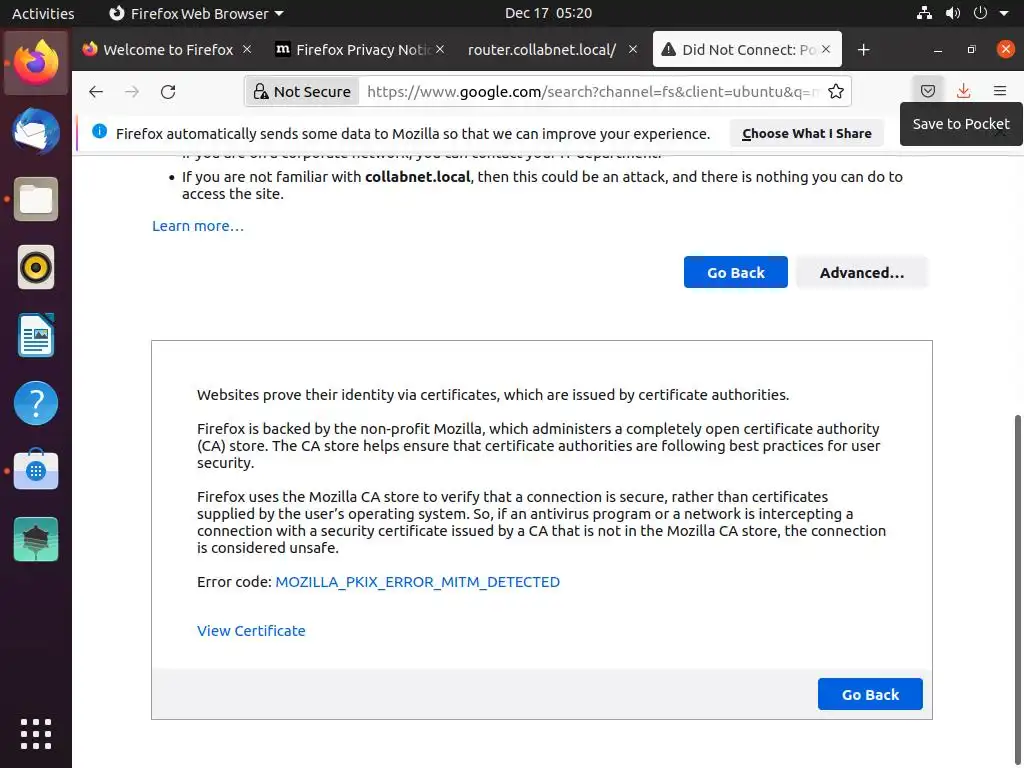Image resolution: width=1024 pixels, height=768 pixels.
Task: Click the Not Secure lock icon
Action: pos(261,92)
